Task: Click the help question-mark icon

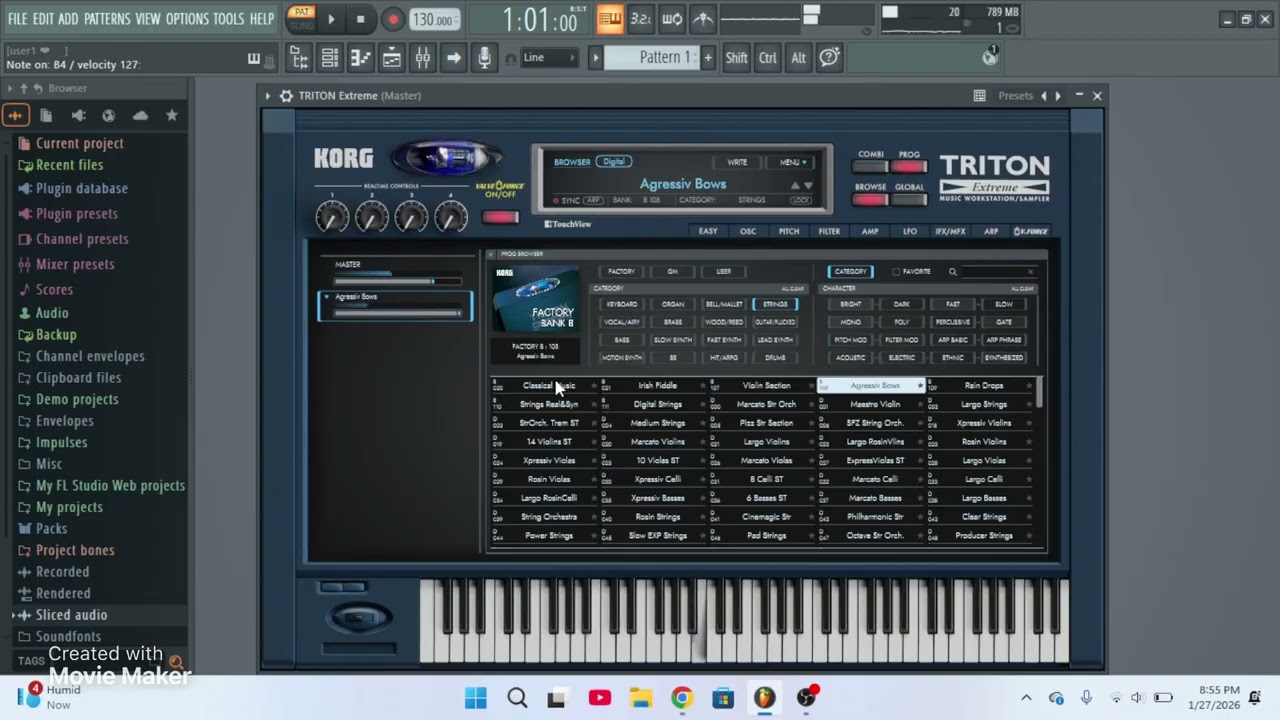Action: pos(829,58)
